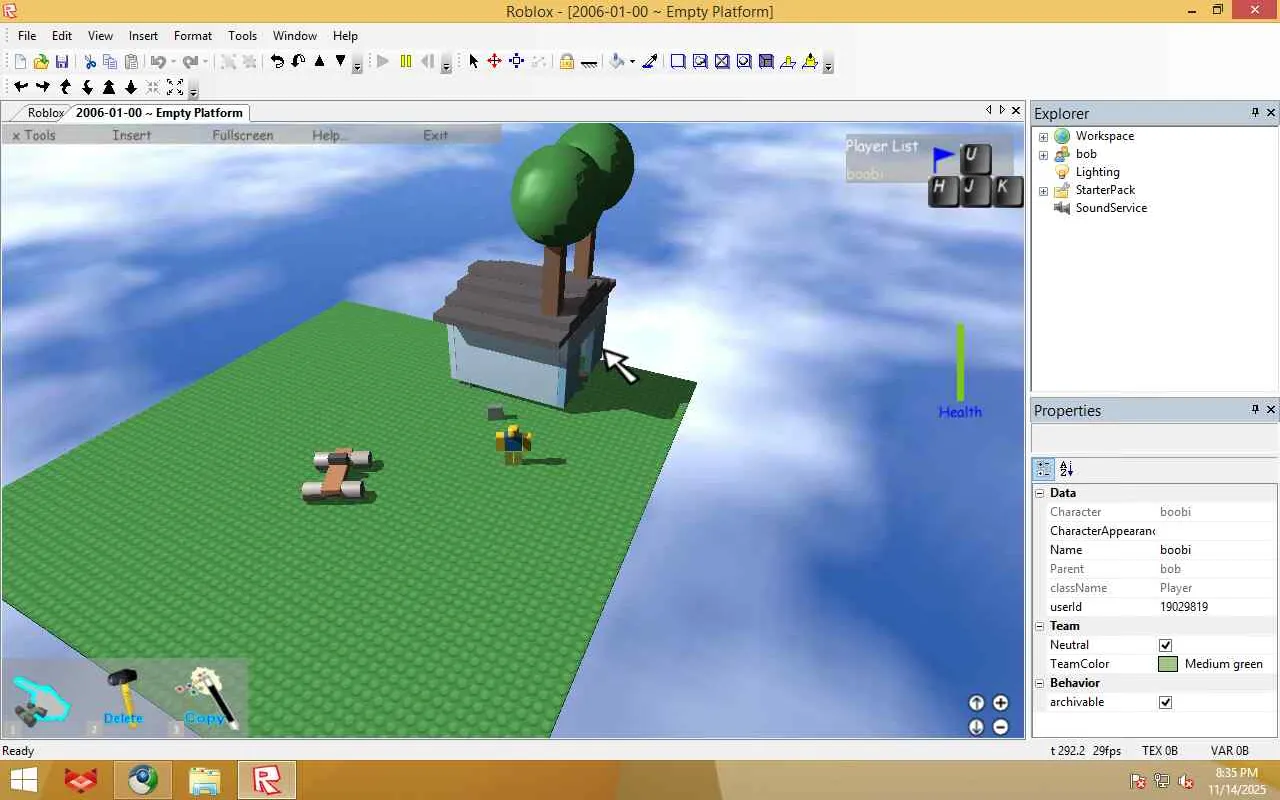The width and height of the screenshot is (1280, 800).
Task: Select the crossed-square surface tool
Action: [722, 62]
